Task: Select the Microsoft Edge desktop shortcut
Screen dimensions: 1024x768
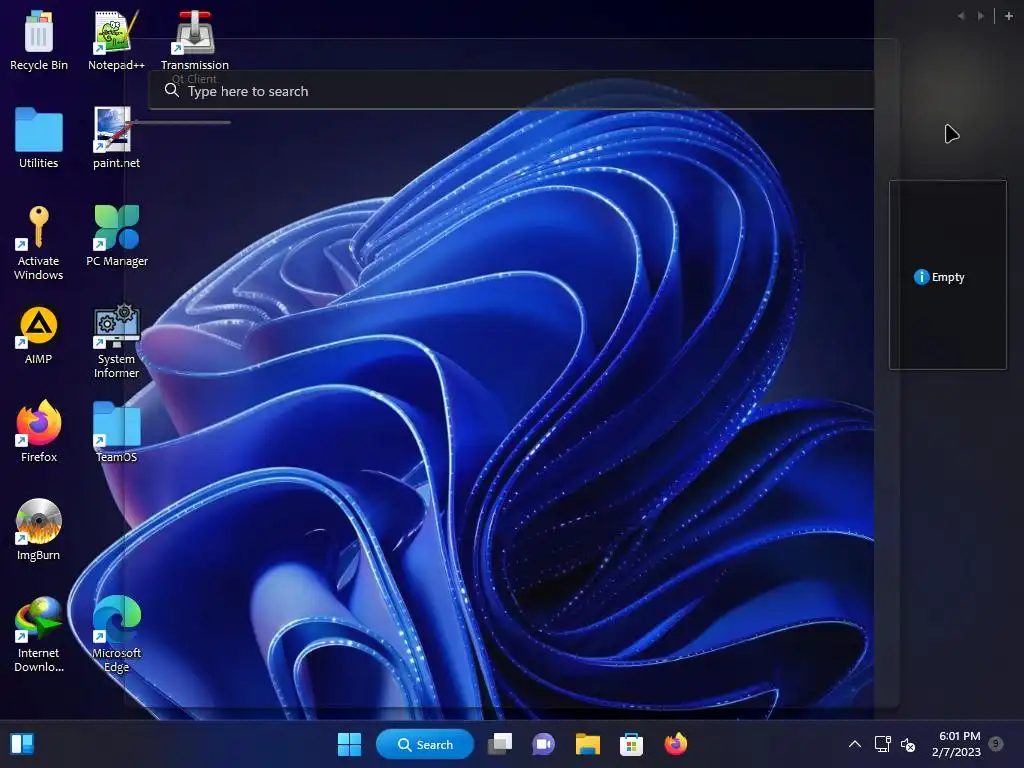Action: 116,634
